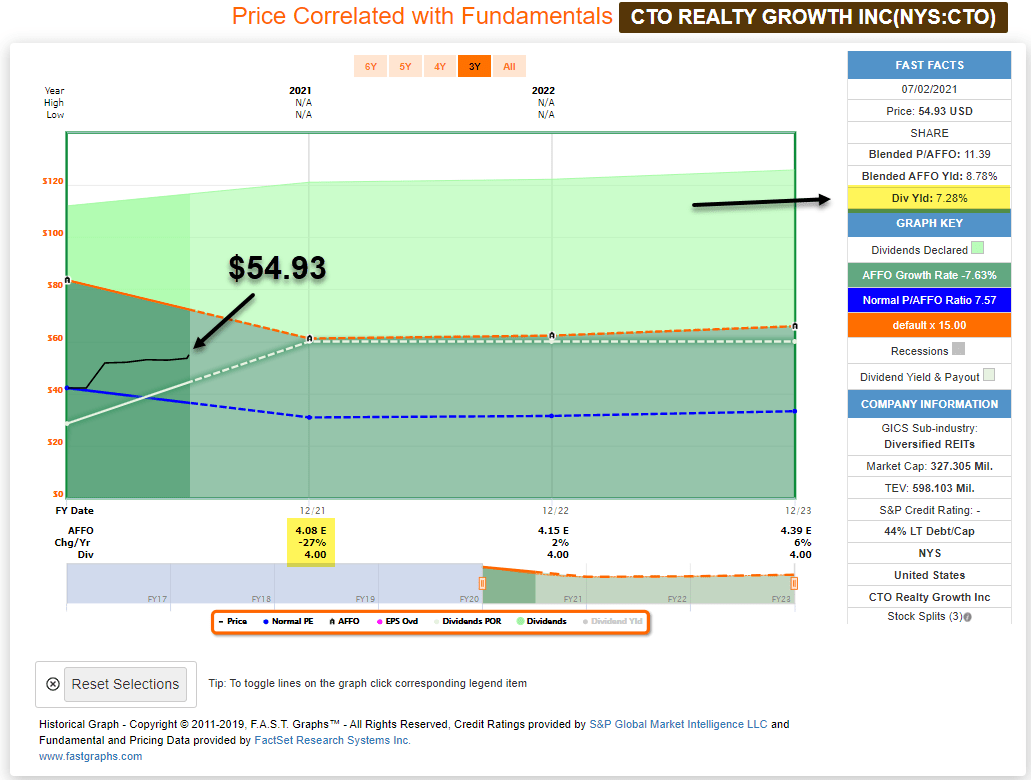Open the www.fastgraphs.com link
Screen dimensions: 1031x780
pos(90,756)
